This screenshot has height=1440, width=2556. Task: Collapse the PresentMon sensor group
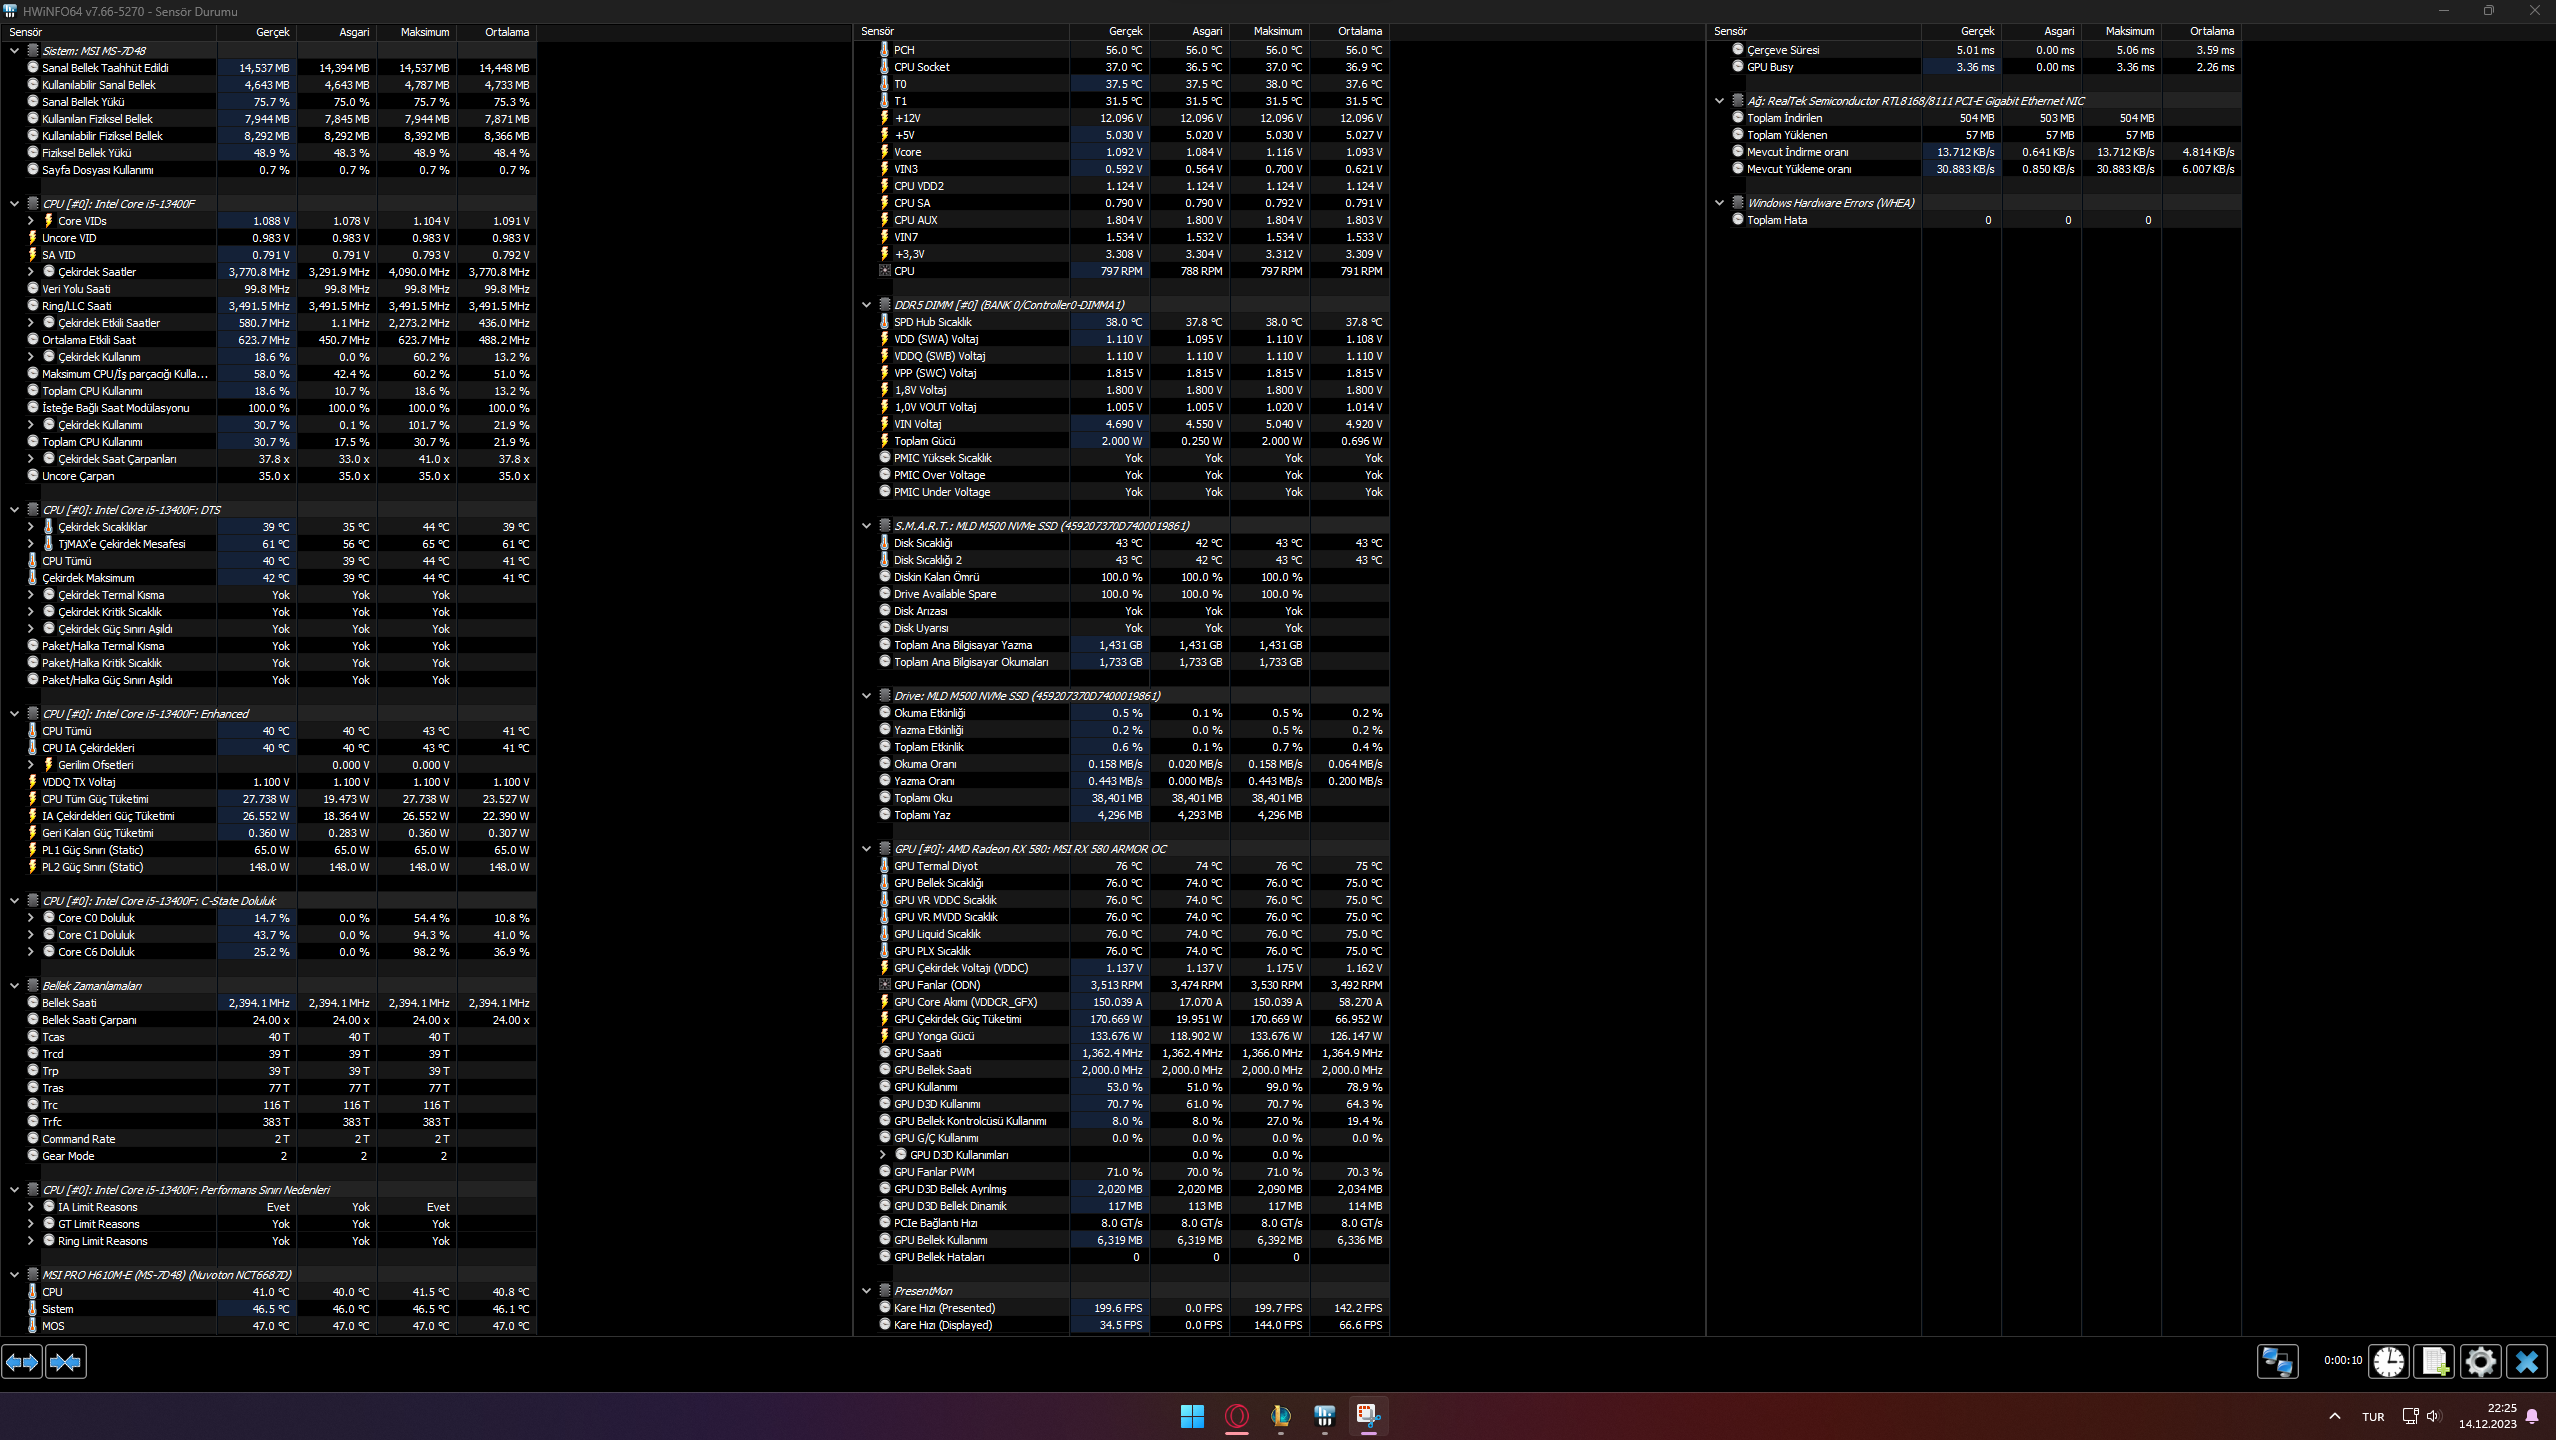pos(866,1291)
